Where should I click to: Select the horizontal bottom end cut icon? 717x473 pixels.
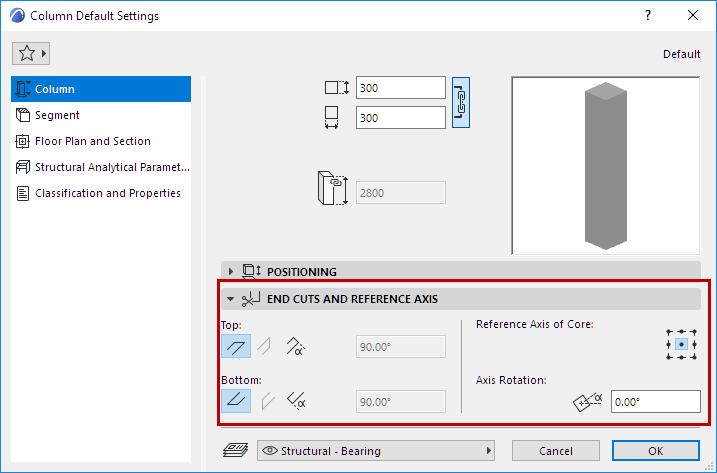(x=236, y=402)
